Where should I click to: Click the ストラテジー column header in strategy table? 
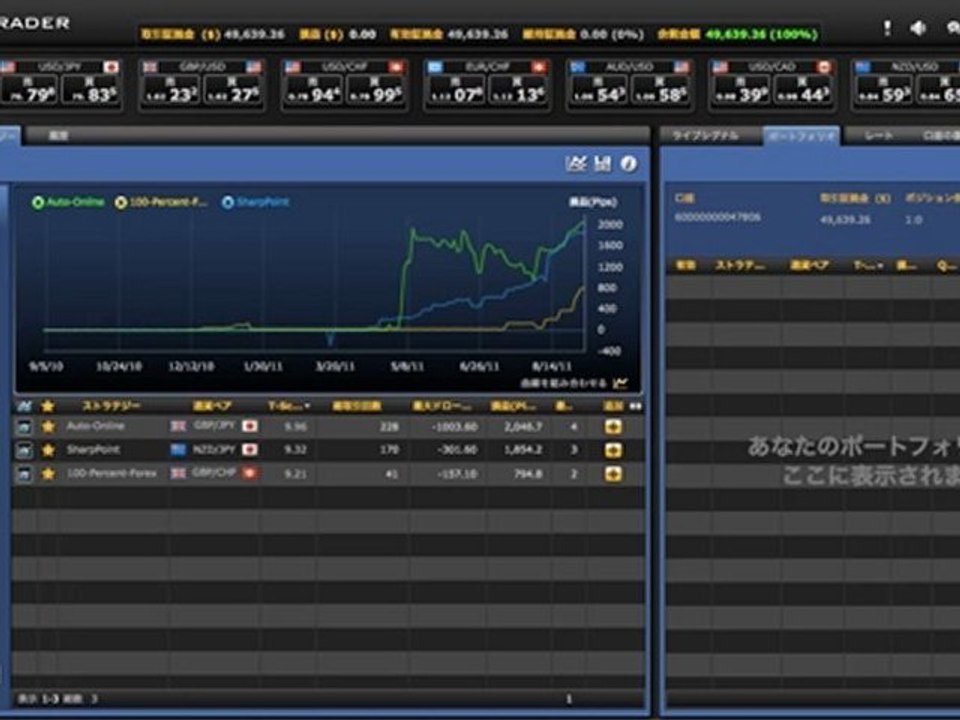click(111, 406)
